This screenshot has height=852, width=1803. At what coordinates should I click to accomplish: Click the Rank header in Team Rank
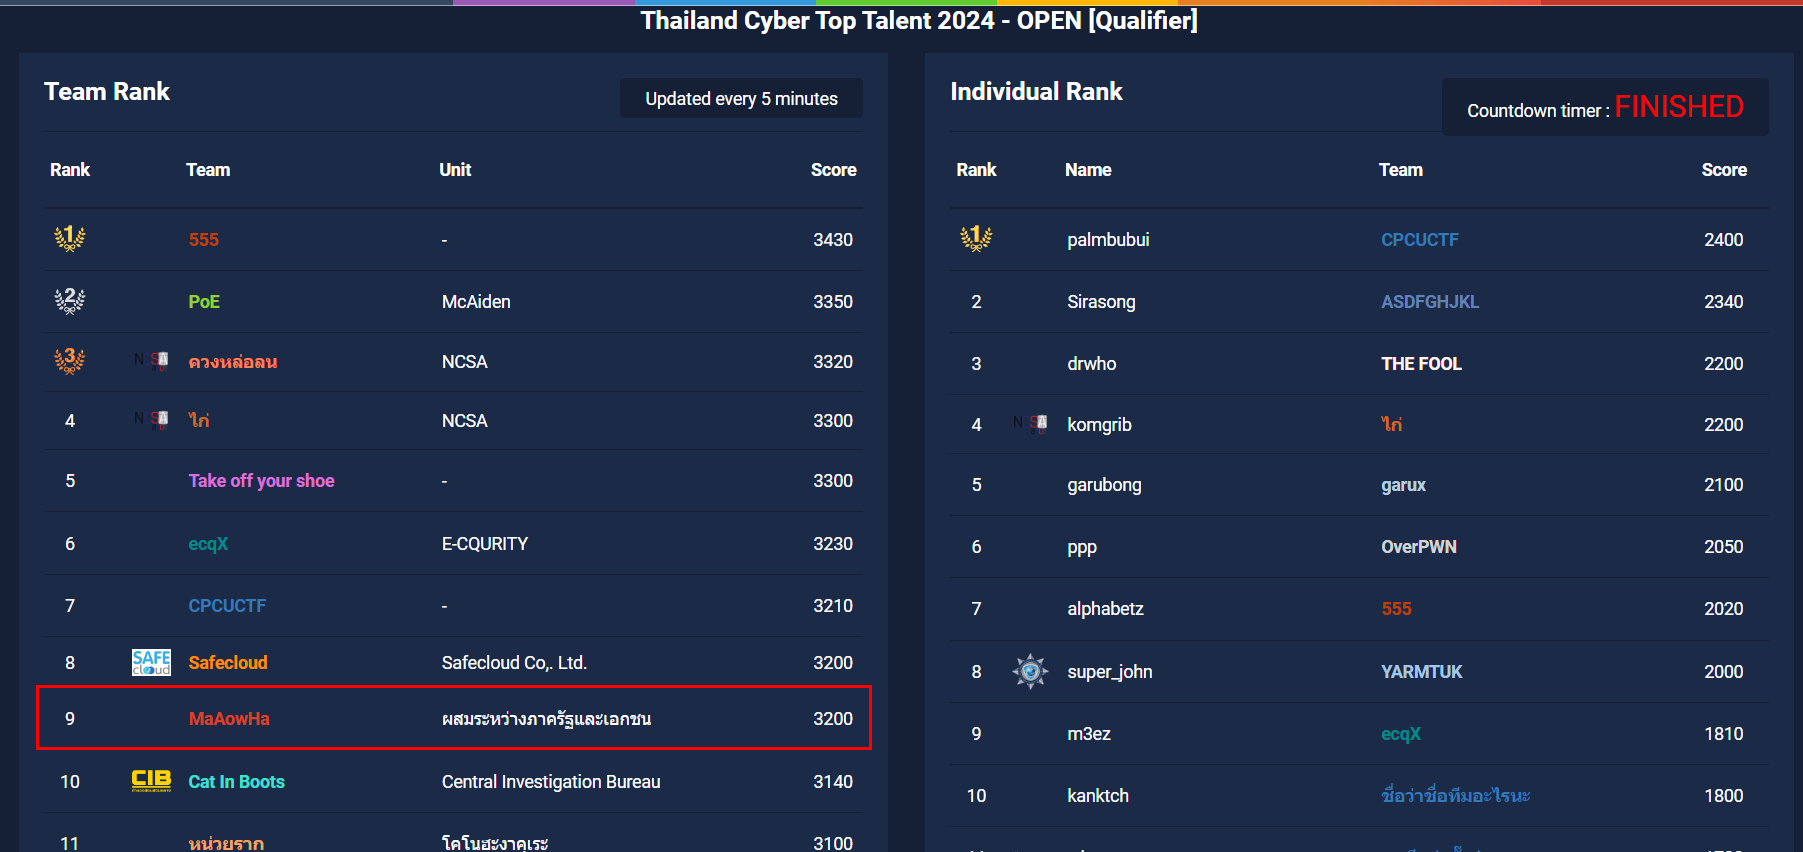70,170
